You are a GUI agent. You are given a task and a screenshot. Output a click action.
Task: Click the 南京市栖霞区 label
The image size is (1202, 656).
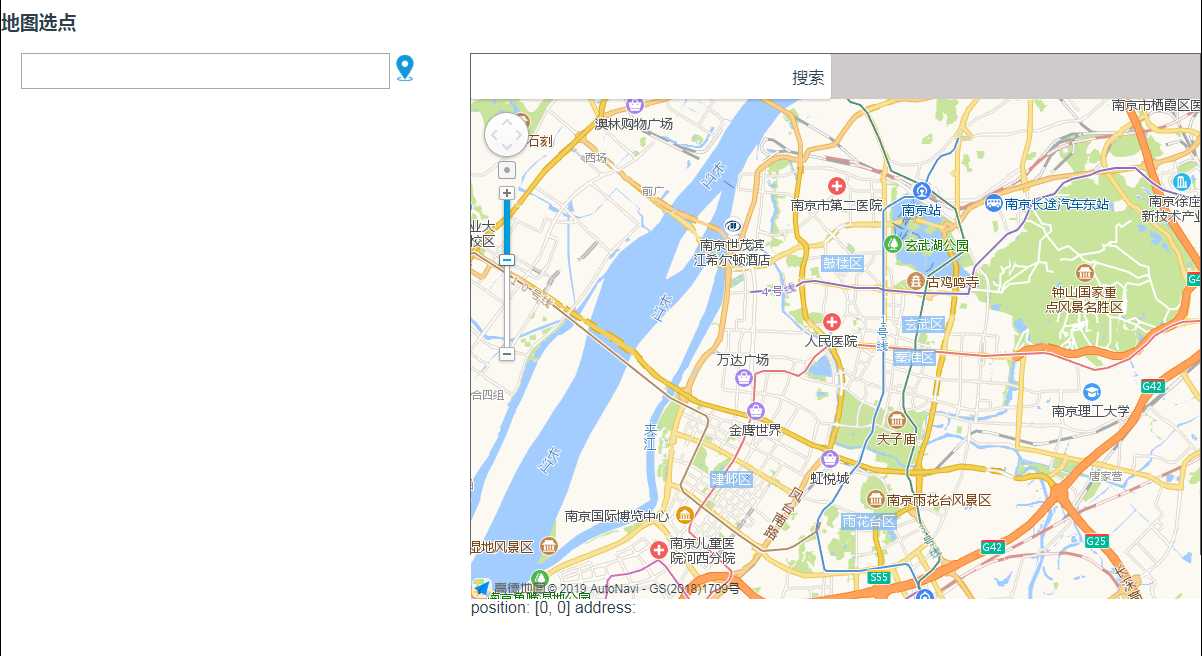point(1156,105)
